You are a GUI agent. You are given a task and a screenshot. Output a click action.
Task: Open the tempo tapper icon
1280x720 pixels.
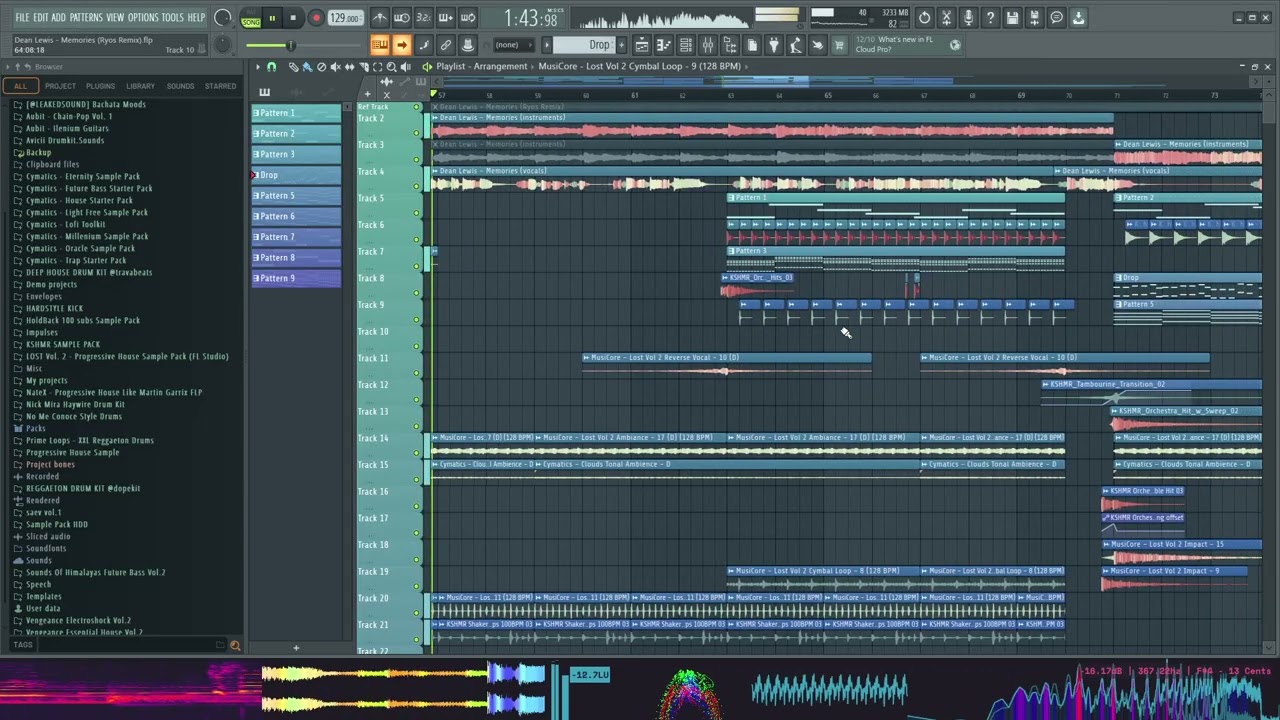click(x=796, y=45)
